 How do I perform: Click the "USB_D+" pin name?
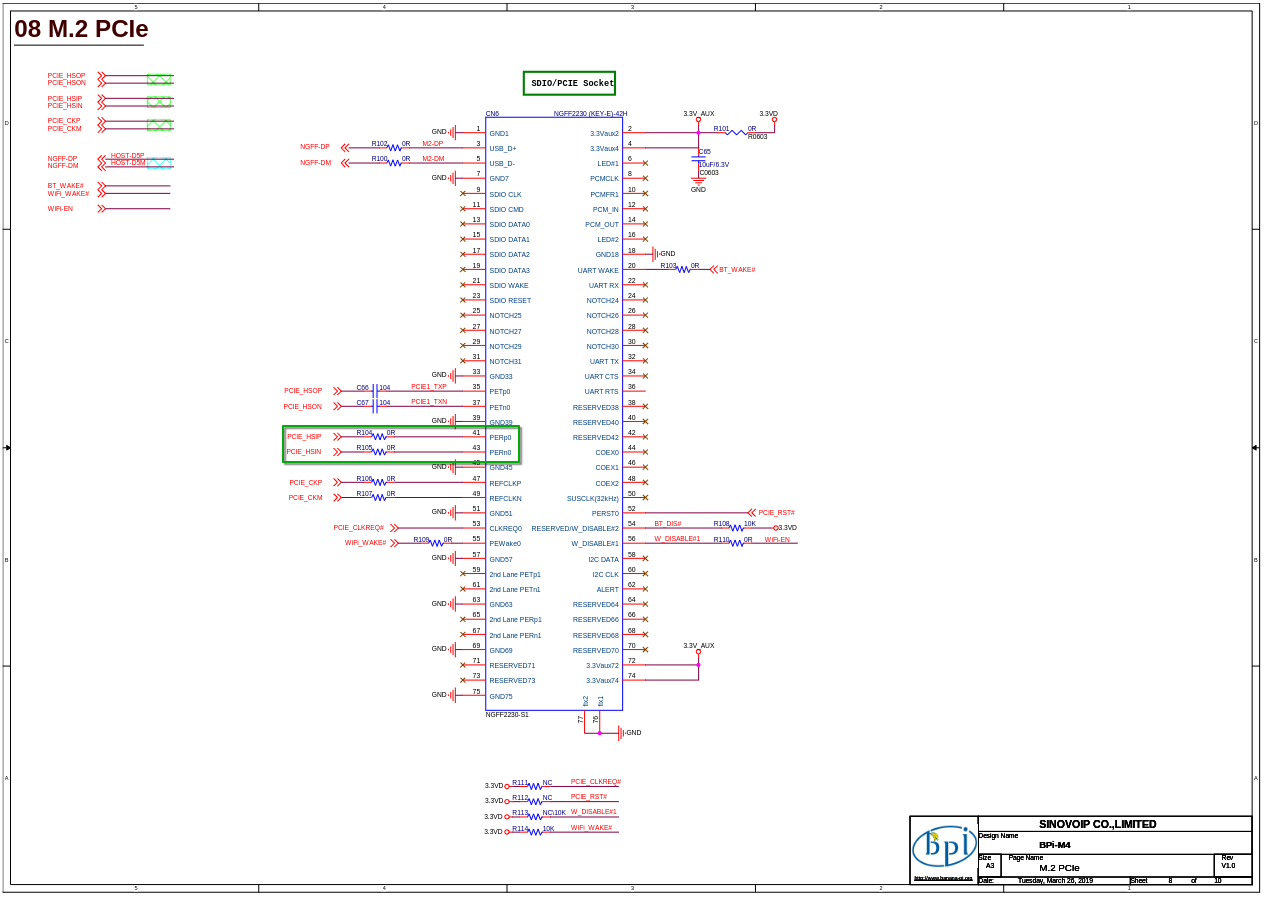coord(503,149)
